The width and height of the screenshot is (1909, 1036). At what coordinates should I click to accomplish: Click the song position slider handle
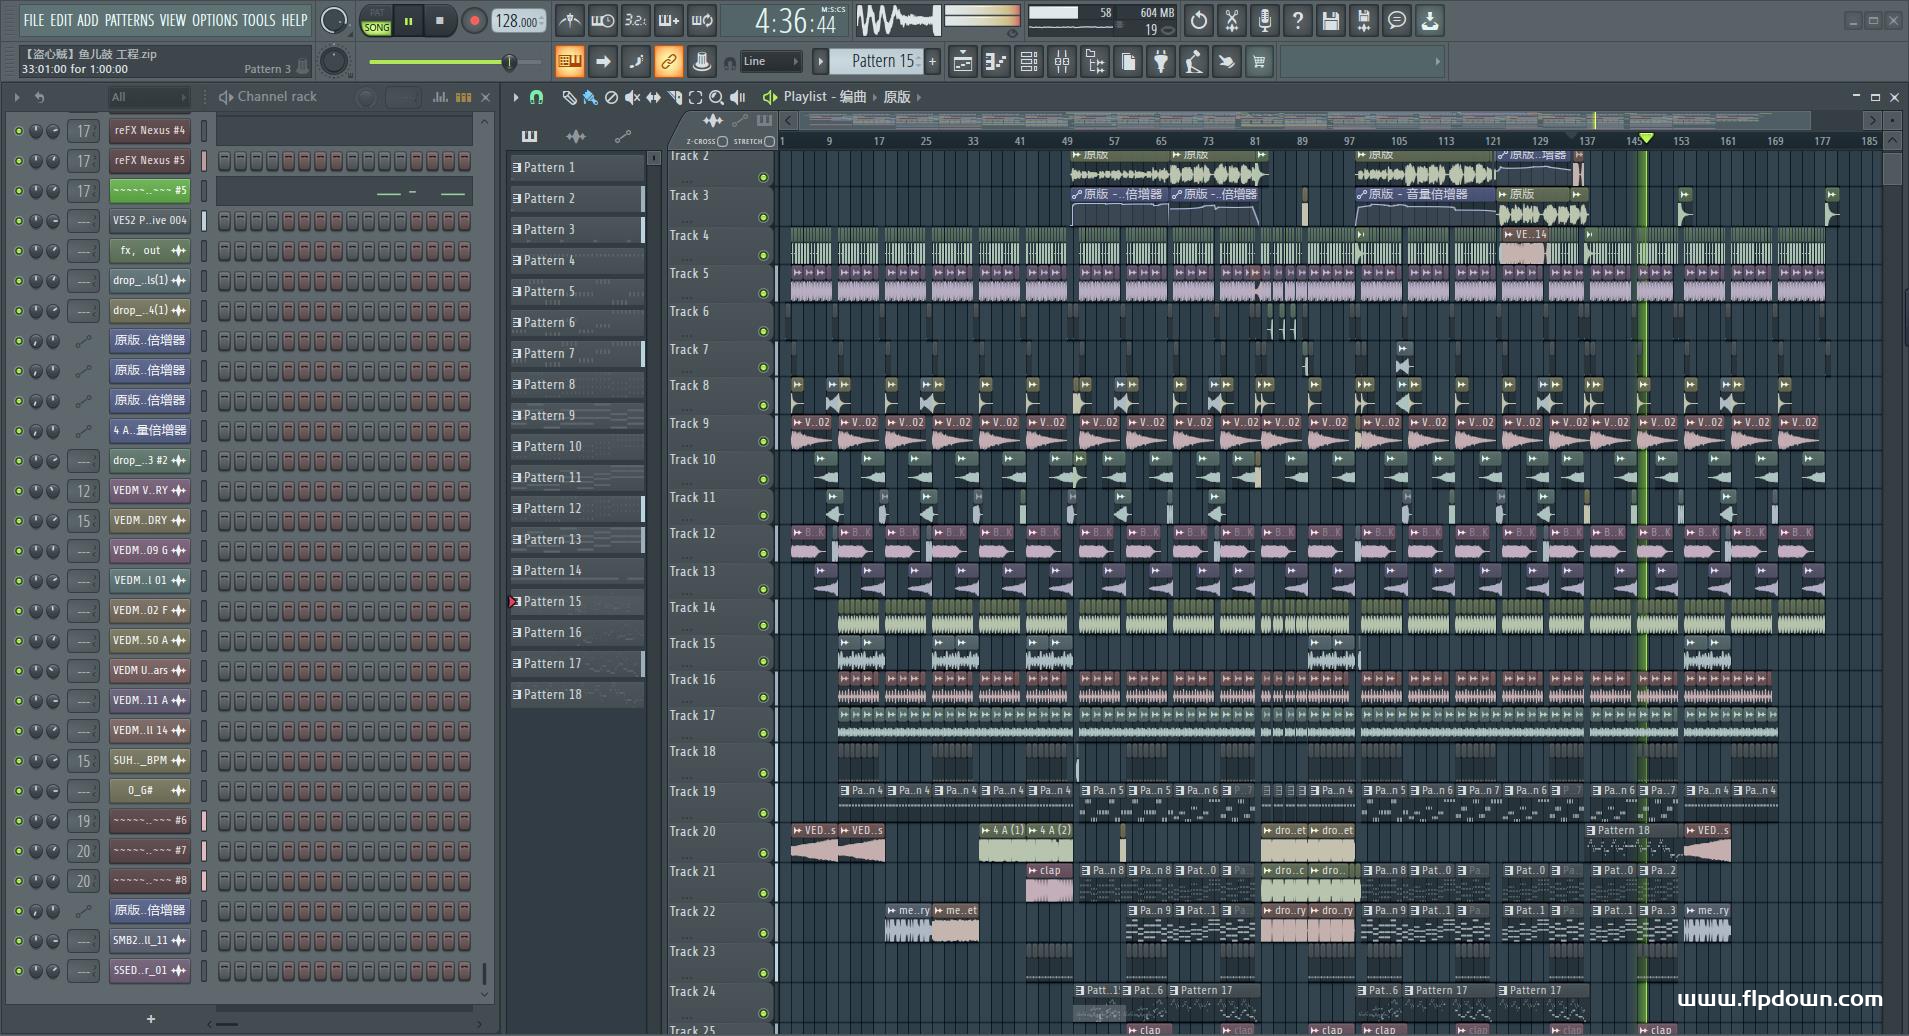coord(509,62)
